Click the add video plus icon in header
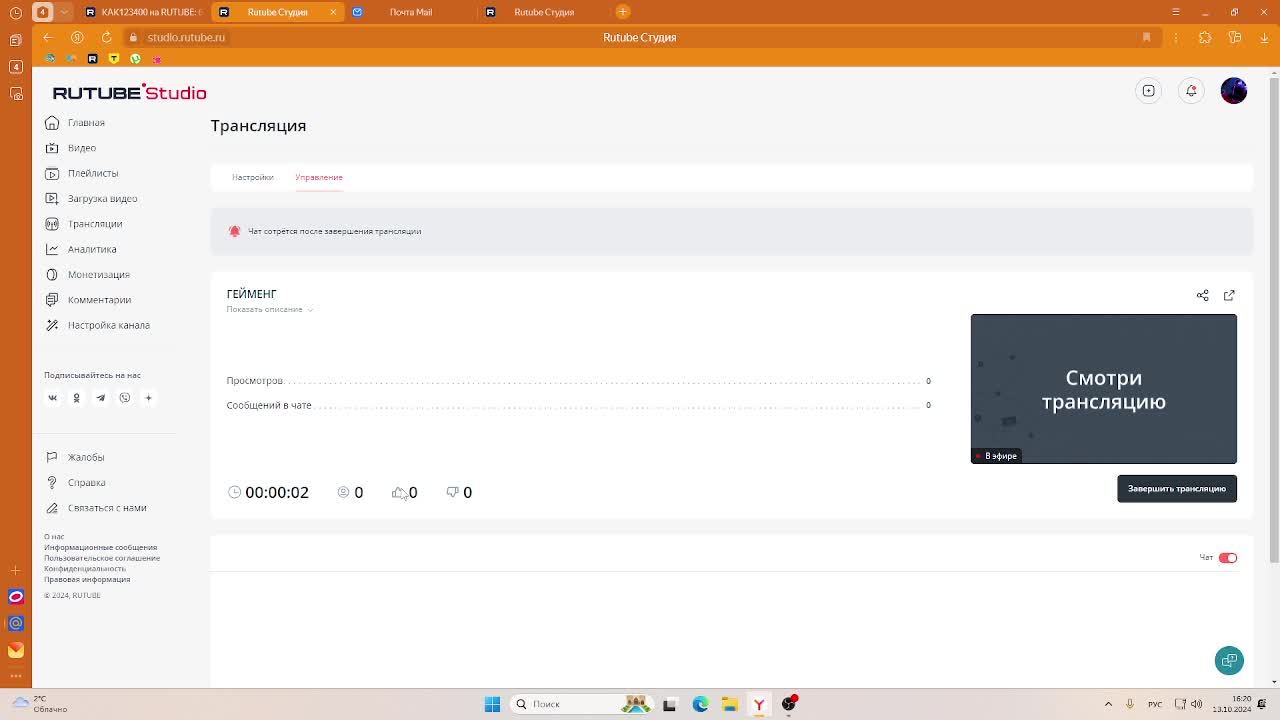 (x=1149, y=91)
